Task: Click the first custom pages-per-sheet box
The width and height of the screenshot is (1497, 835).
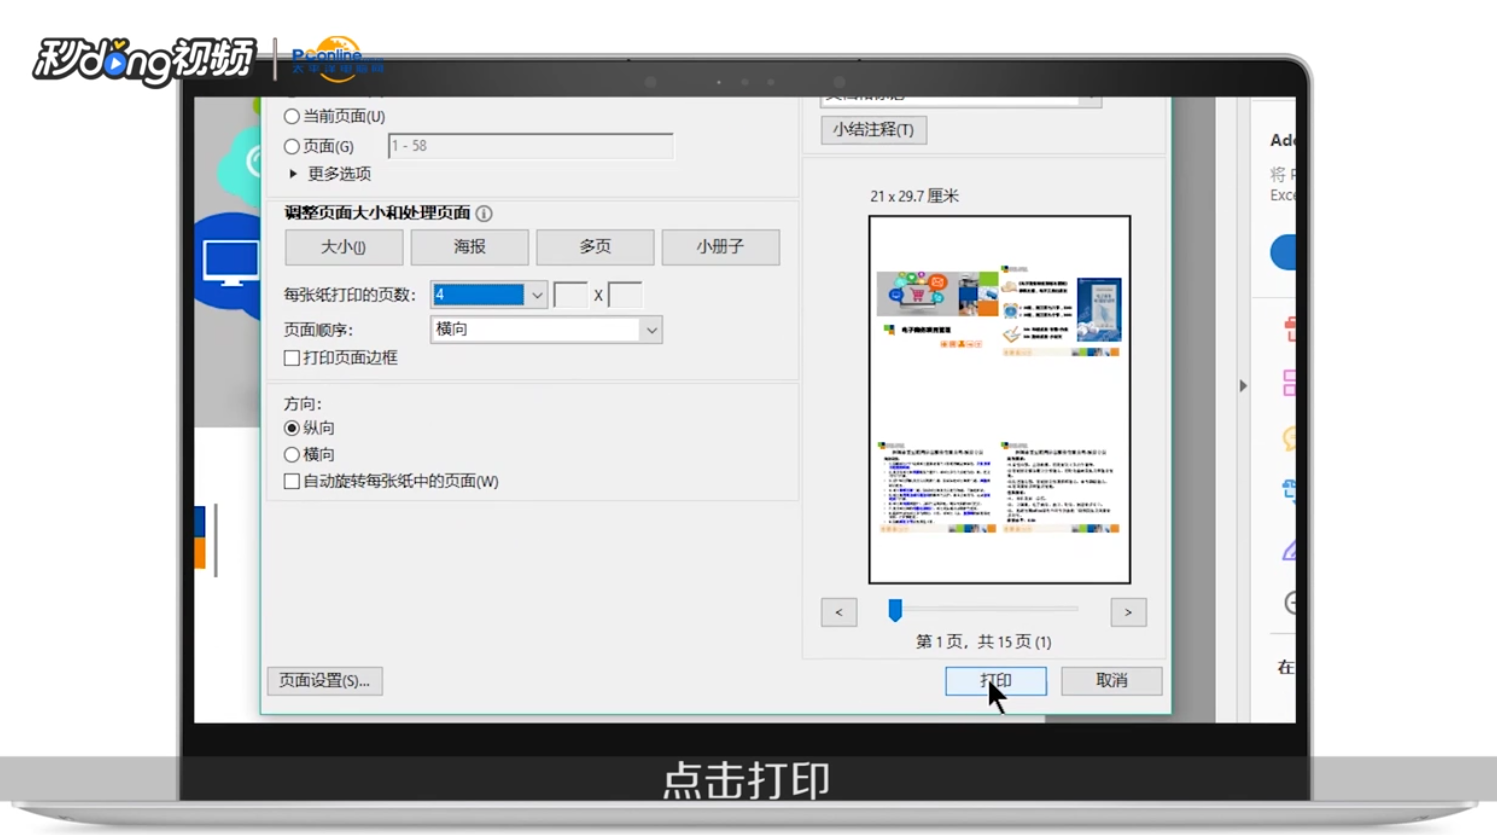Action: click(570, 295)
